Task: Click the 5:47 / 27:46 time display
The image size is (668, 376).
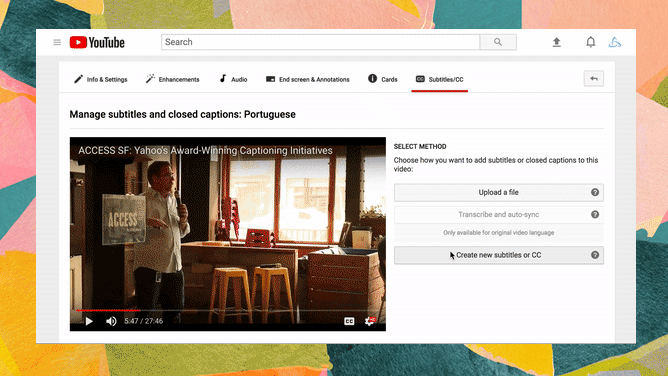Action: pyautogui.click(x=144, y=321)
